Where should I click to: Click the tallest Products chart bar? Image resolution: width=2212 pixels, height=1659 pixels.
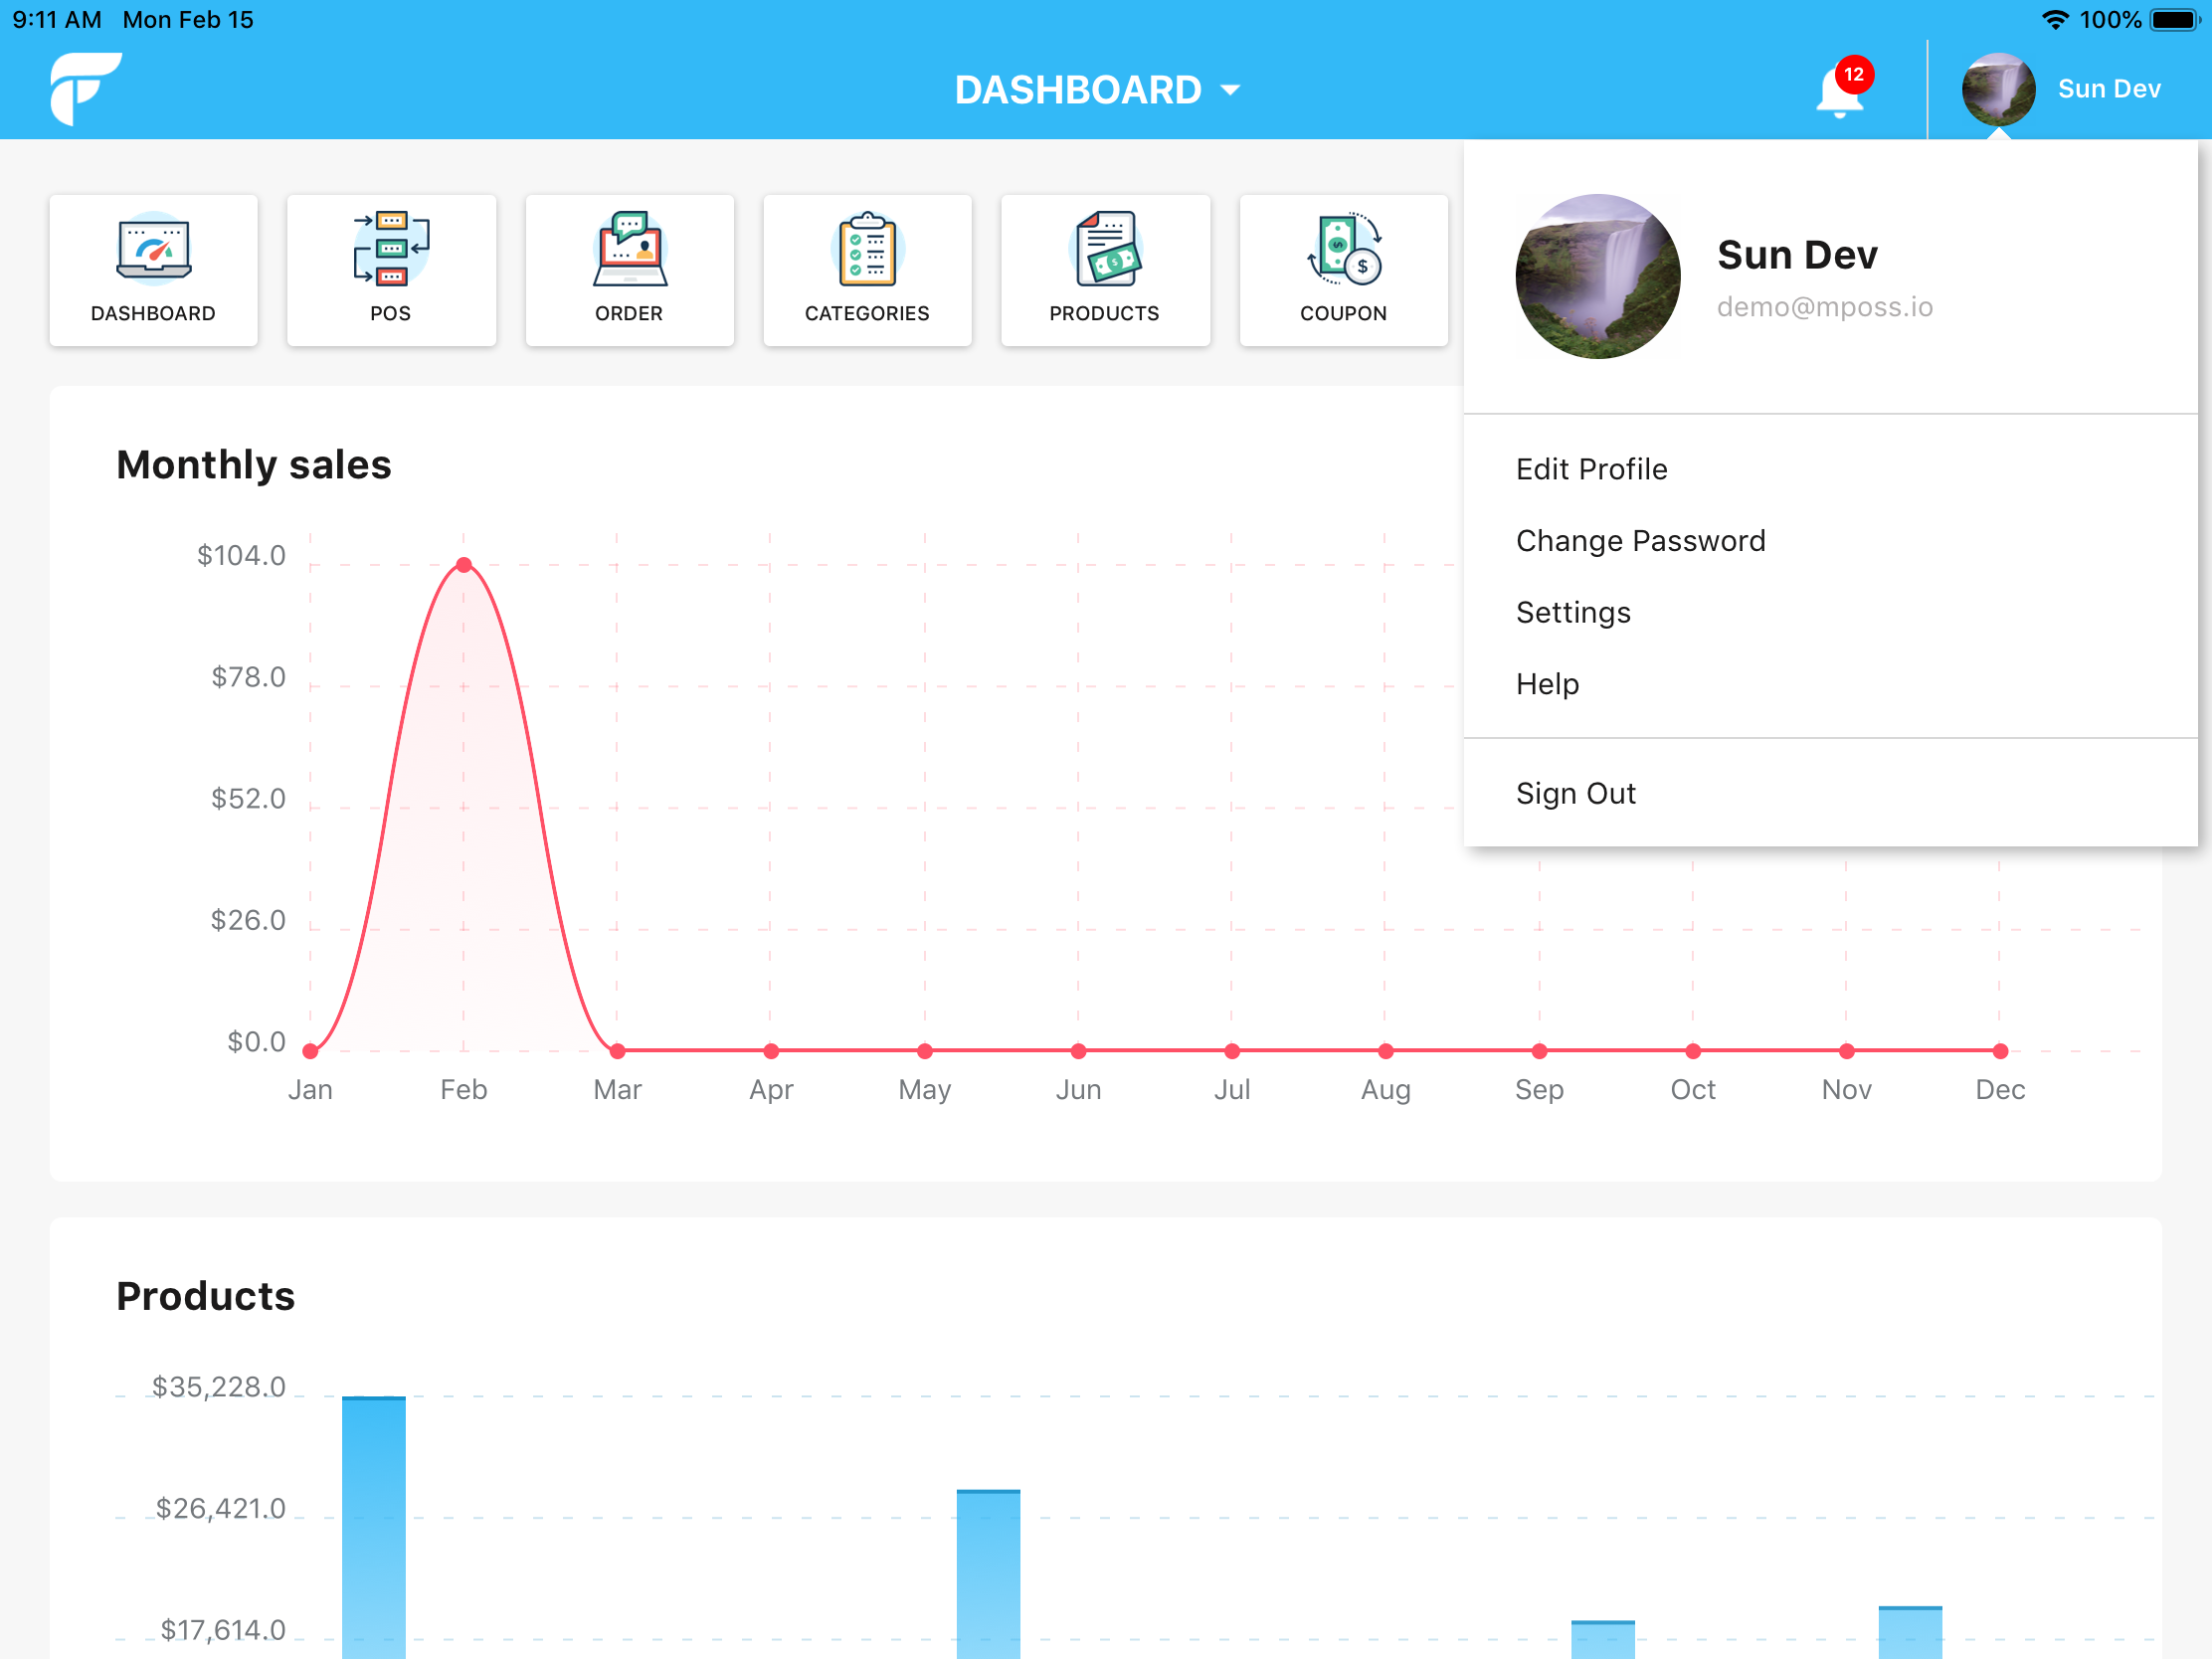pos(374,1527)
